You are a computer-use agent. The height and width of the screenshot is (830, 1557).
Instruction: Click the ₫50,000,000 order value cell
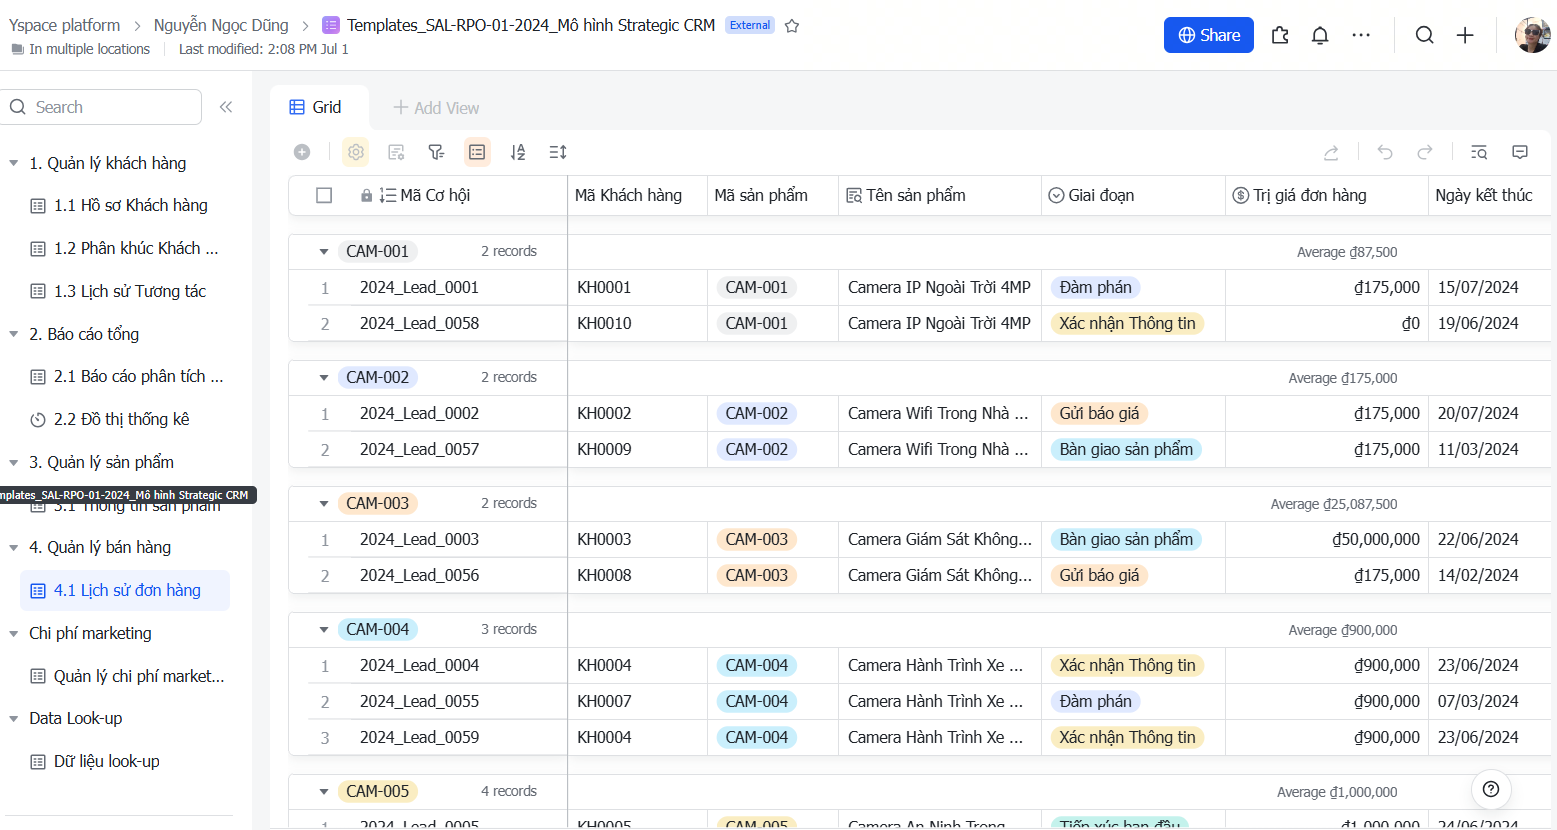1327,539
